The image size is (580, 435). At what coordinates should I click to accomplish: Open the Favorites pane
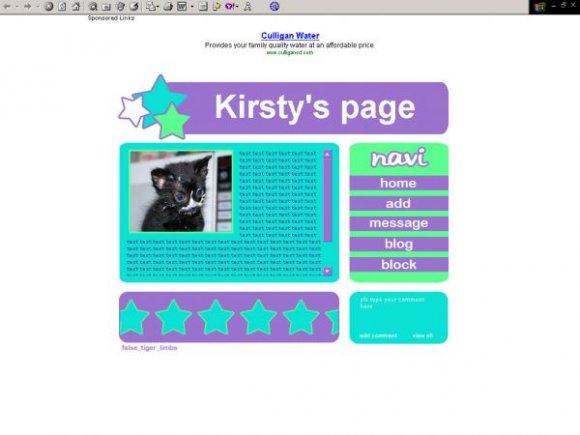tap(106, 6)
